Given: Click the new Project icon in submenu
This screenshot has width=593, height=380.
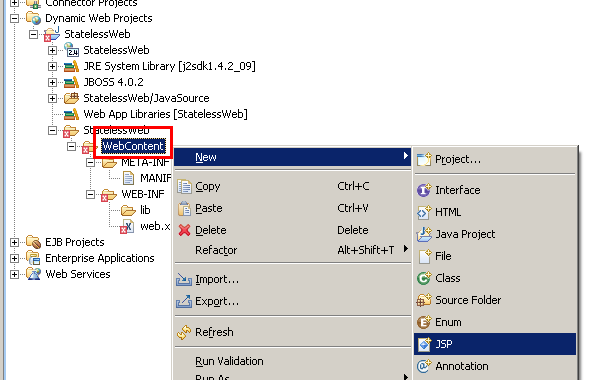Looking at the screenshot, I should (x=424, y=160).
